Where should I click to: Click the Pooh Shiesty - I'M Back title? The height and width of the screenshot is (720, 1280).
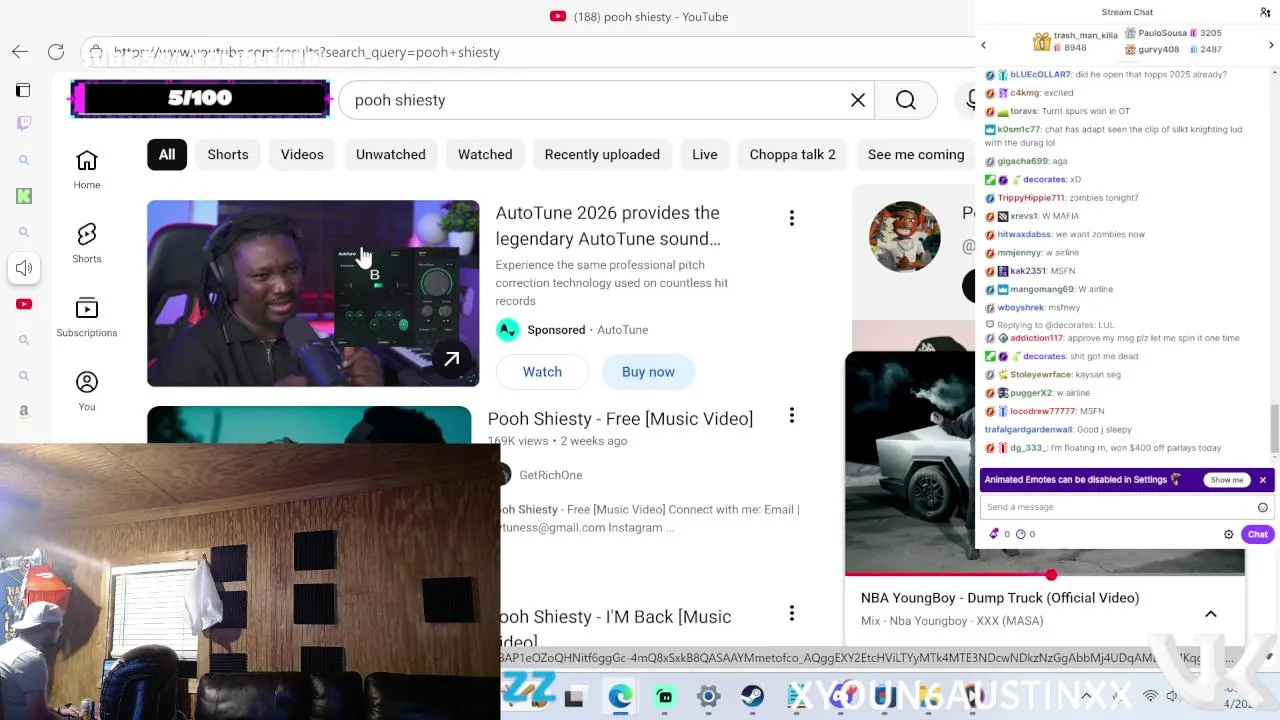click(x=614, y=628)
